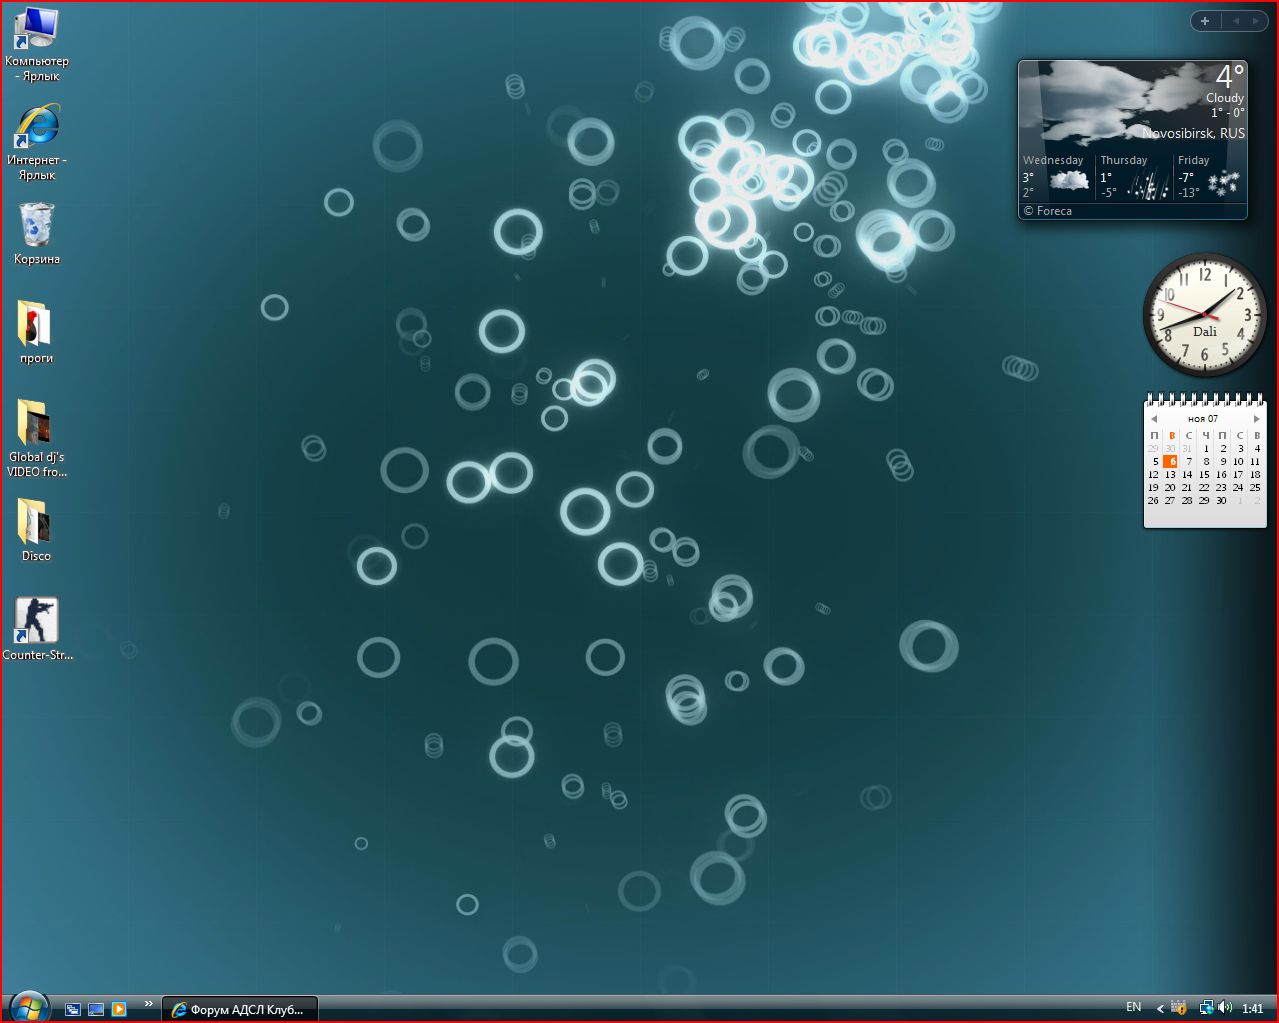Expand the quick launch overflow chevron
The width and height of the screenshot is (1279, 1023).
coord(149,1004)
